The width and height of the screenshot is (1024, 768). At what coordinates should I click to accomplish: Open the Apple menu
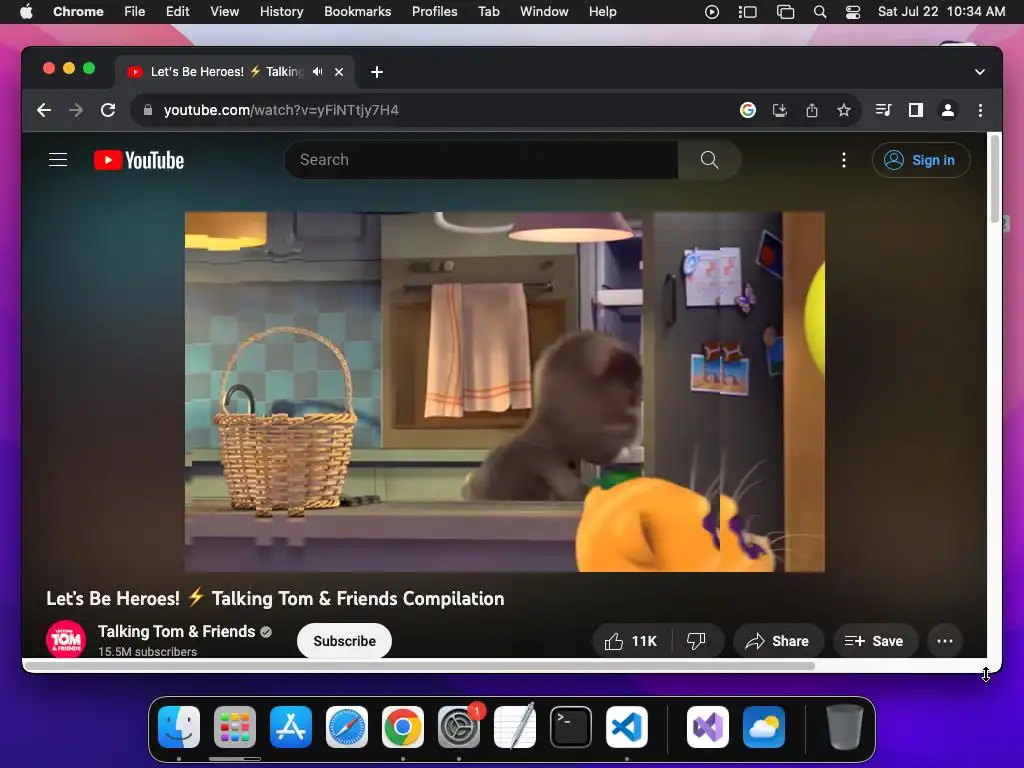coord(26,12)
